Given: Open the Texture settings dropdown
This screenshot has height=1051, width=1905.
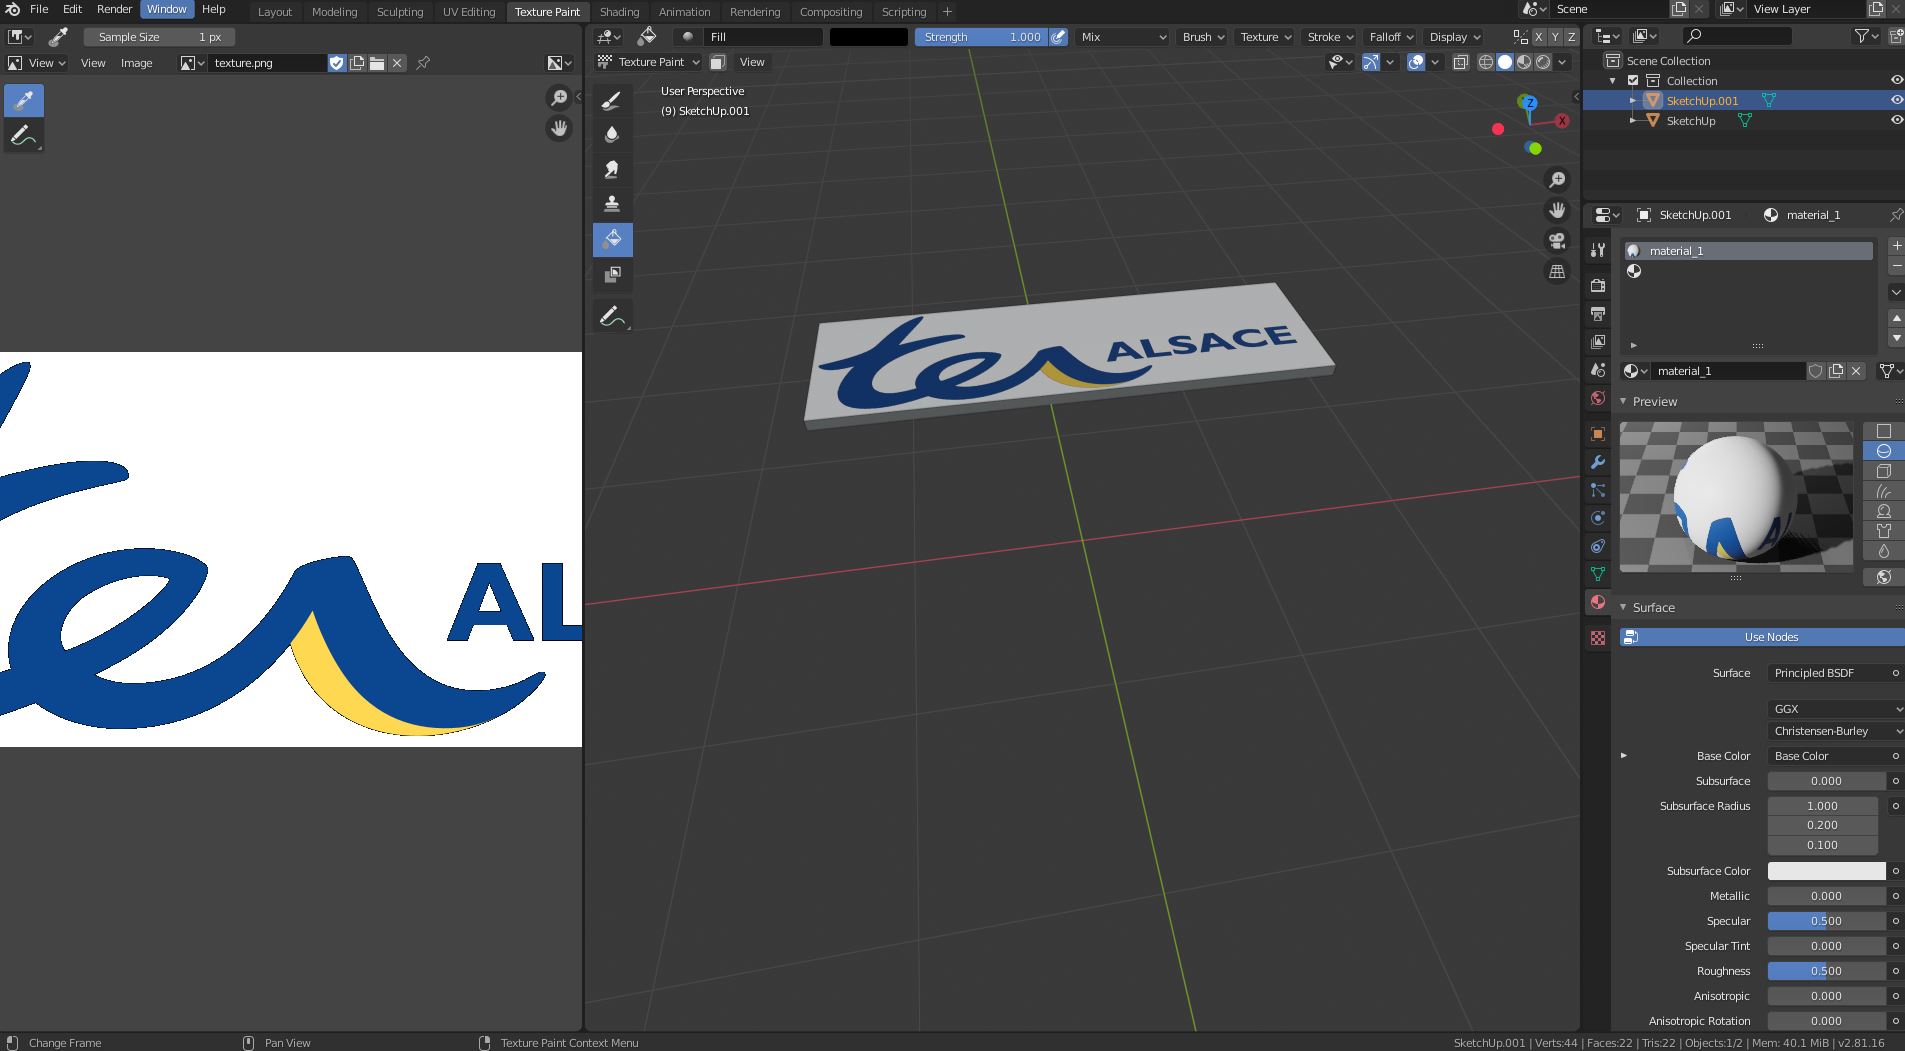Looking at the screenshot, I should click(x=1265, y=37).
